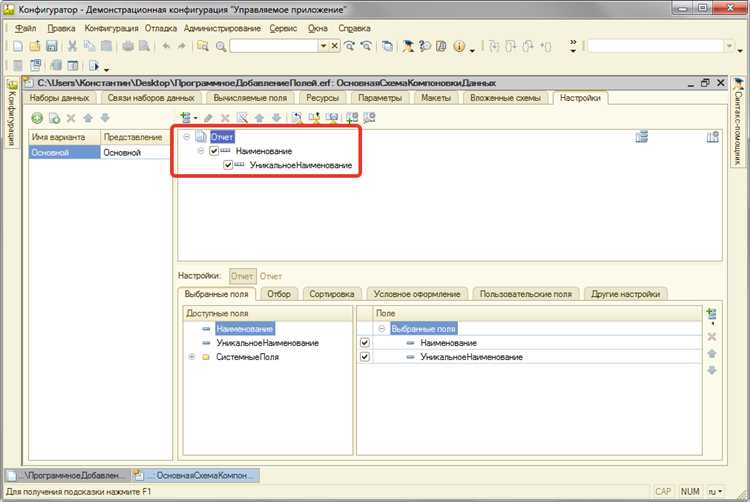Open the search combo box dropdown arrow
The image size is (750, 502).
pyautogui.click(x=323, y=46)
